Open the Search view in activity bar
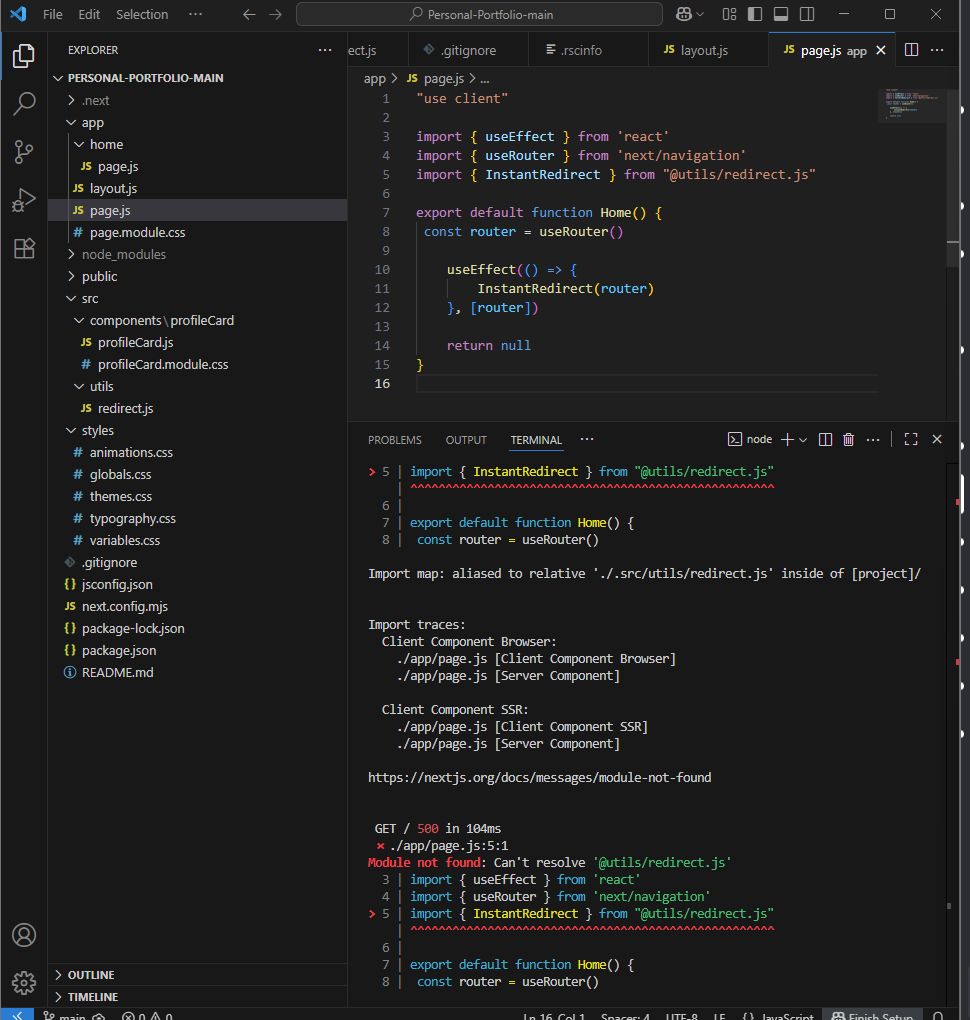Image resolution: width=970 pixels, height=1020 pixels. 24,103
